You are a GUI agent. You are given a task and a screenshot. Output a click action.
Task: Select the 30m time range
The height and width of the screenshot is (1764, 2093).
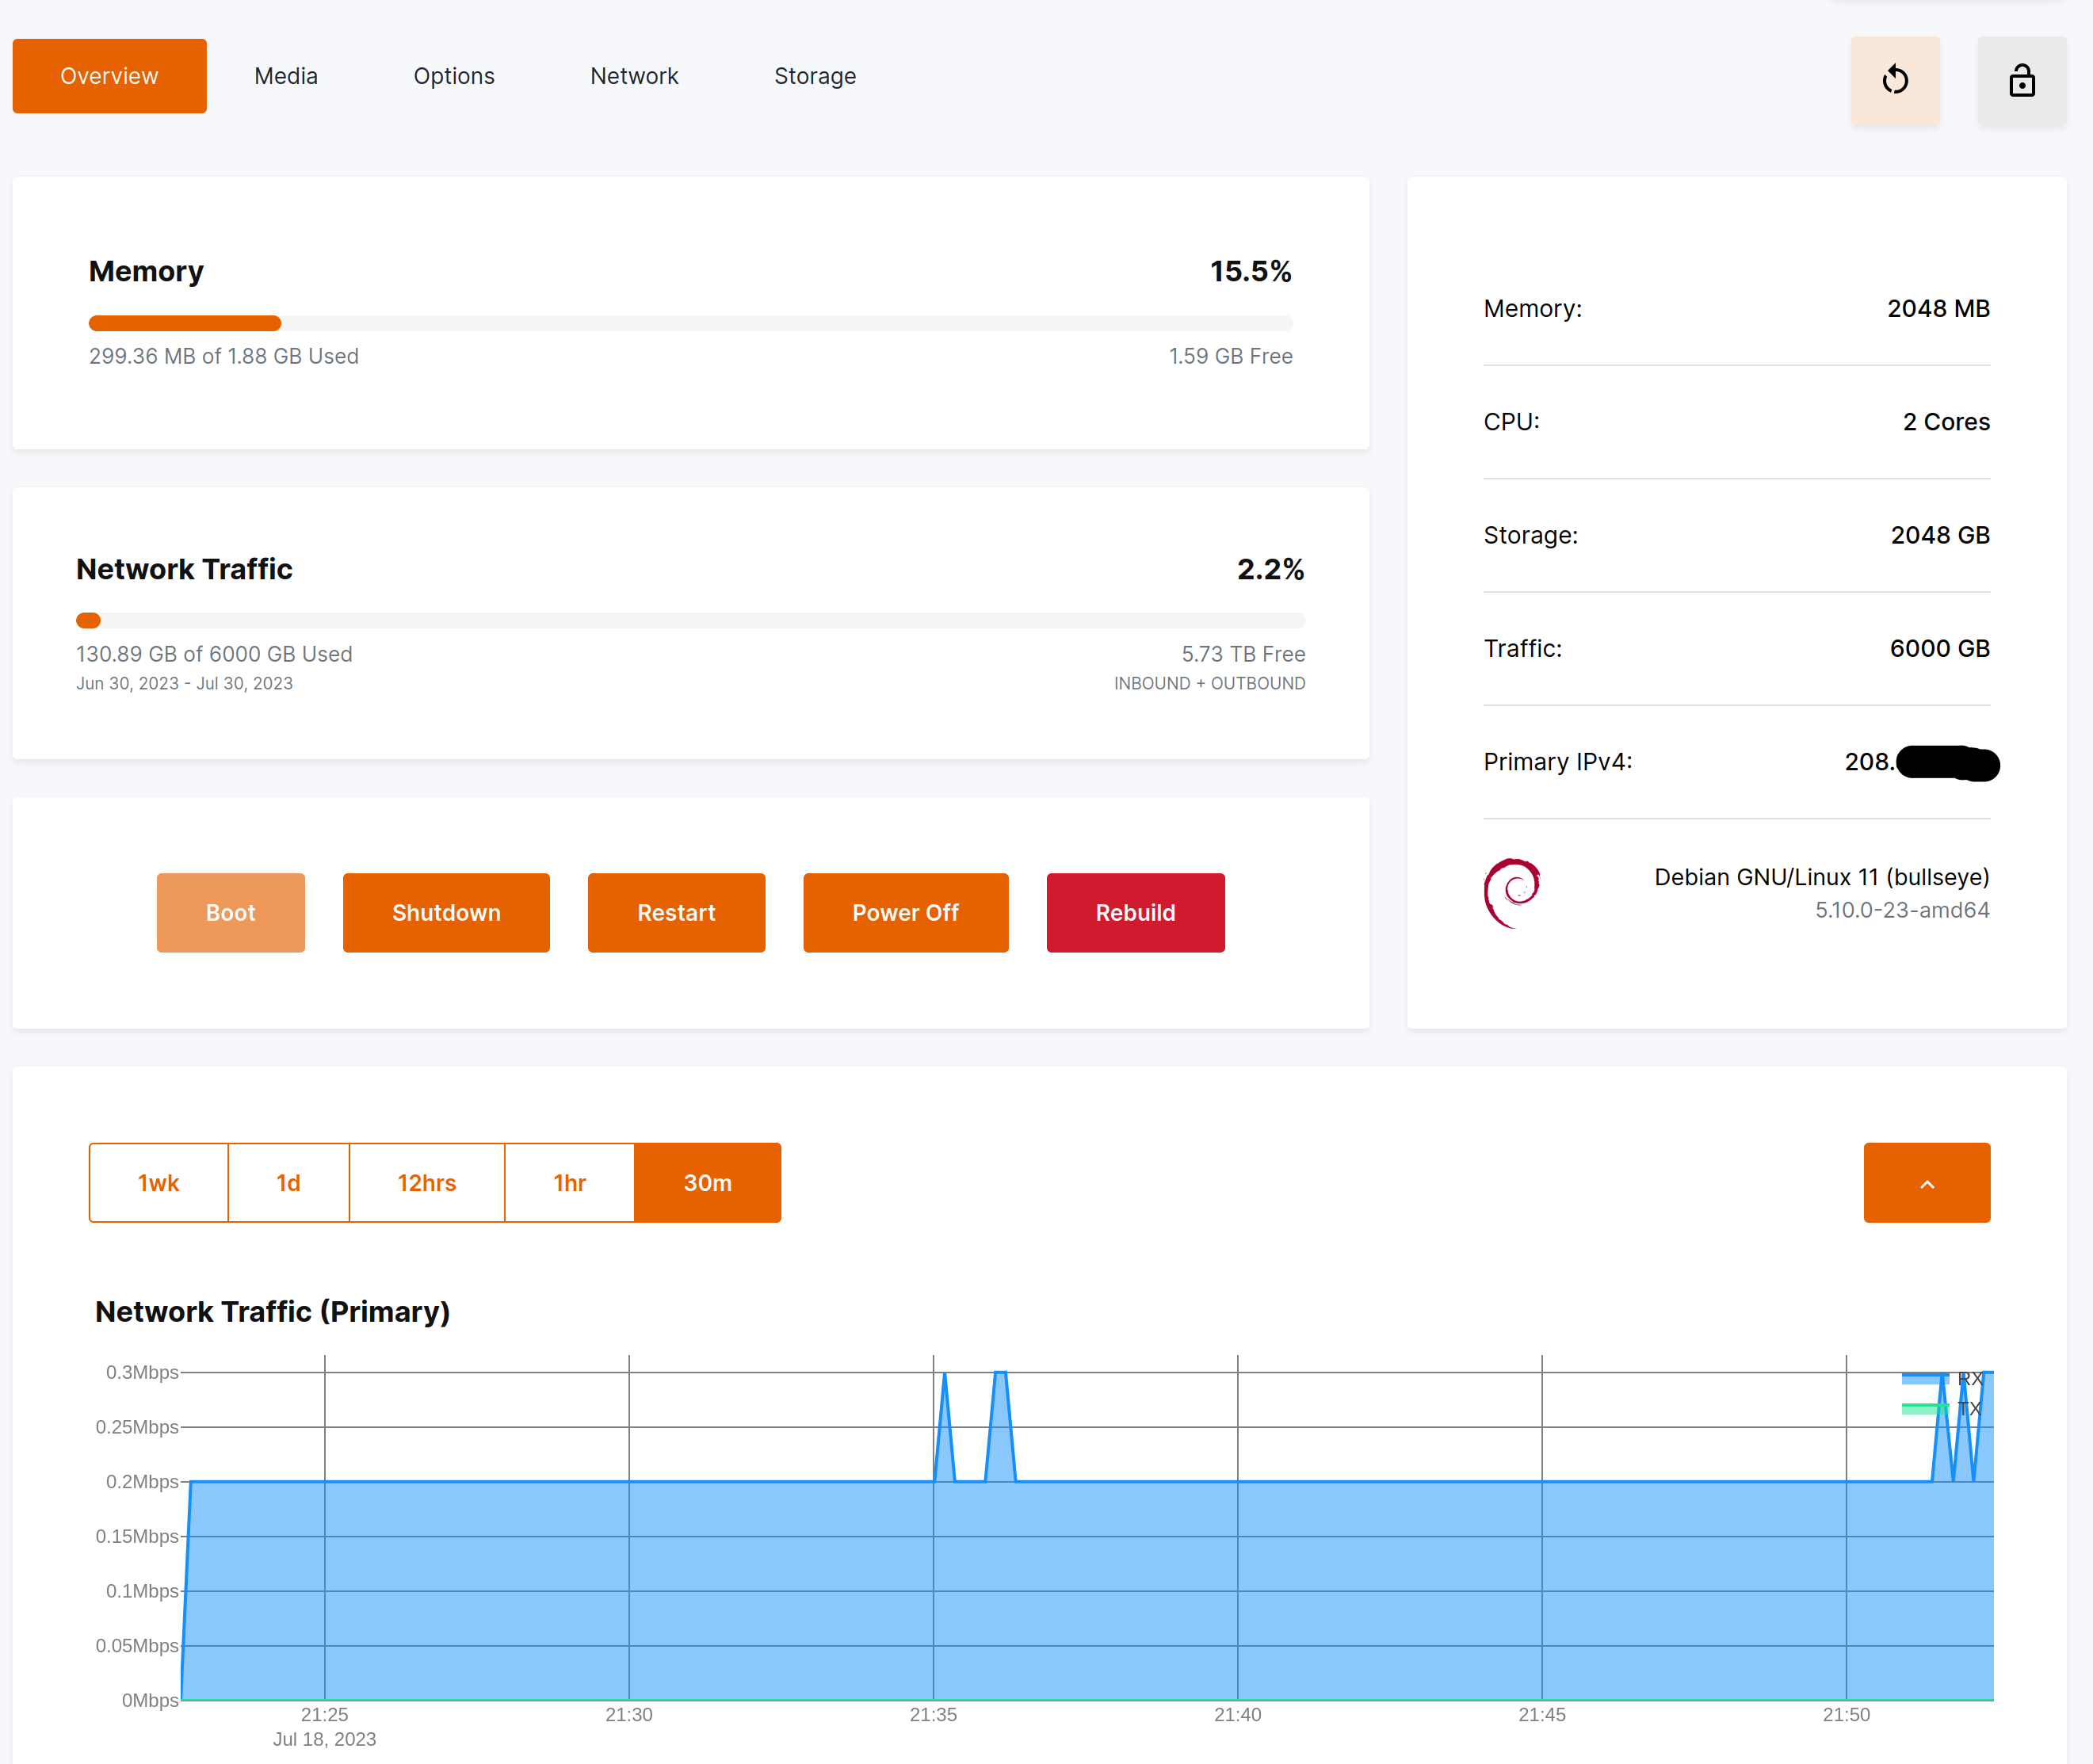pyautogui.click(x=707, y=1183)
